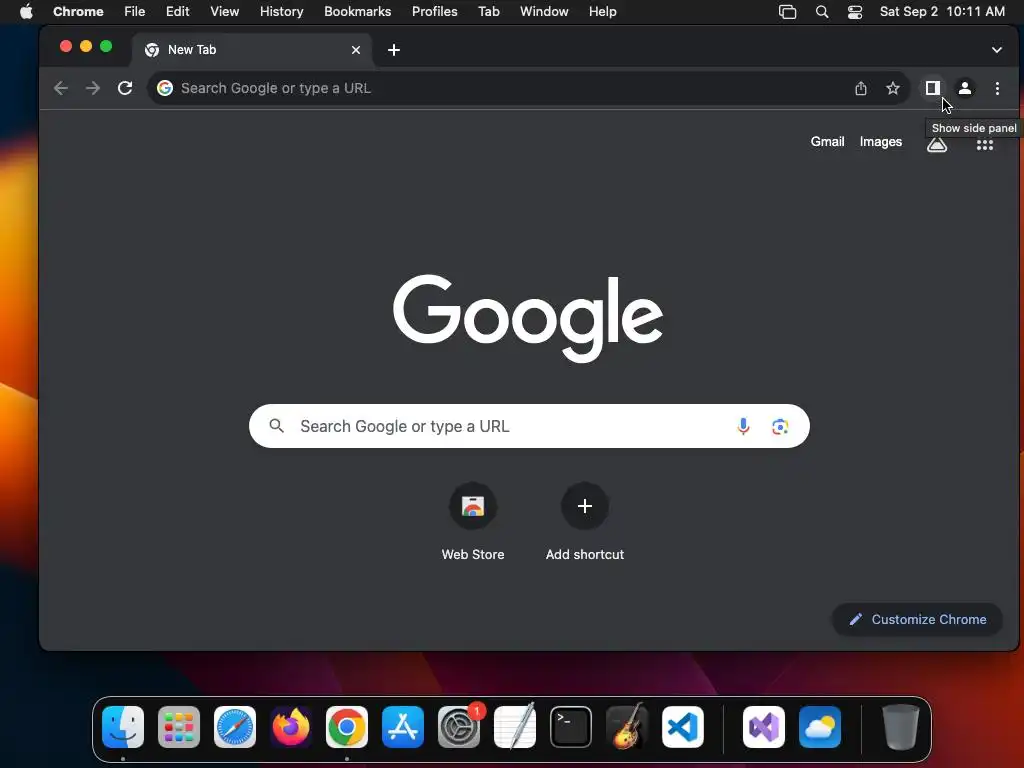Open Launchpad from the Dock
1024x768 pixels.
click(x=179, y=727)
